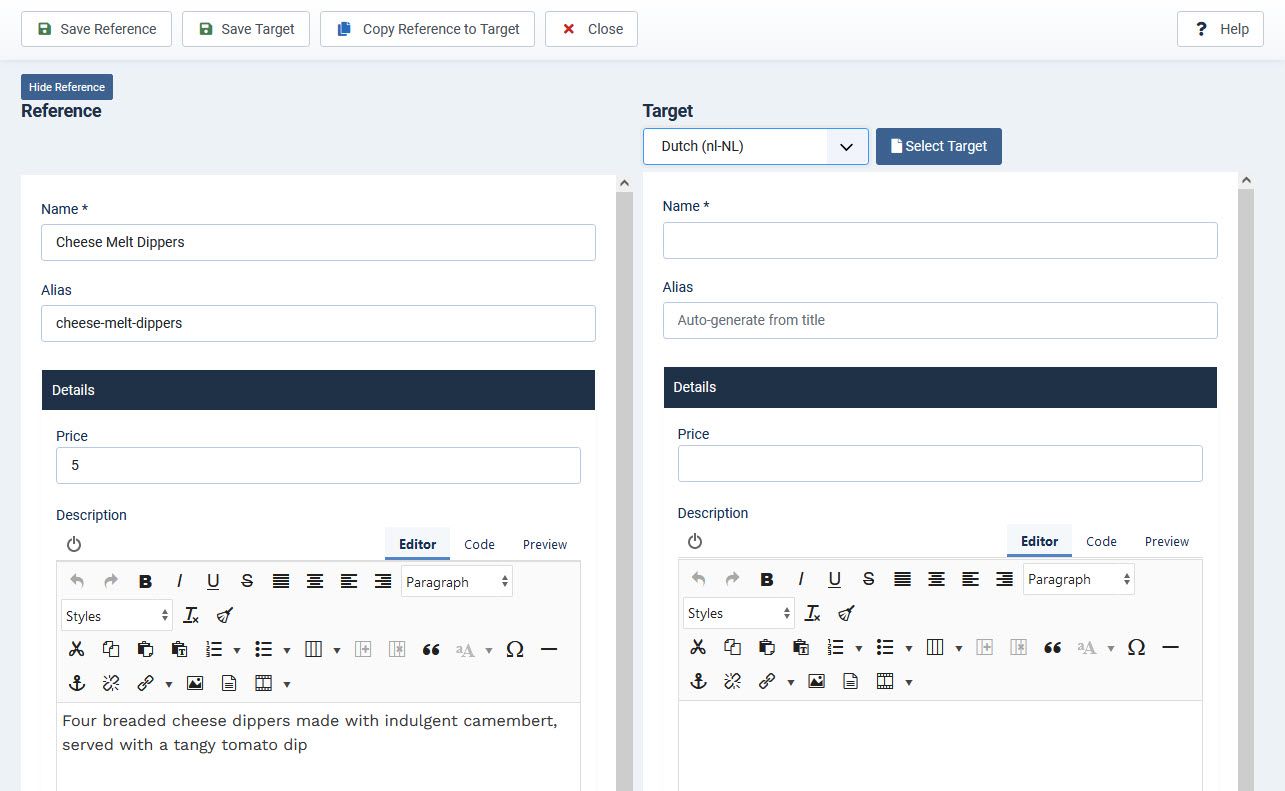
Task: Click the anchor icon in Target editor toolbar
Action: [698, 681]
